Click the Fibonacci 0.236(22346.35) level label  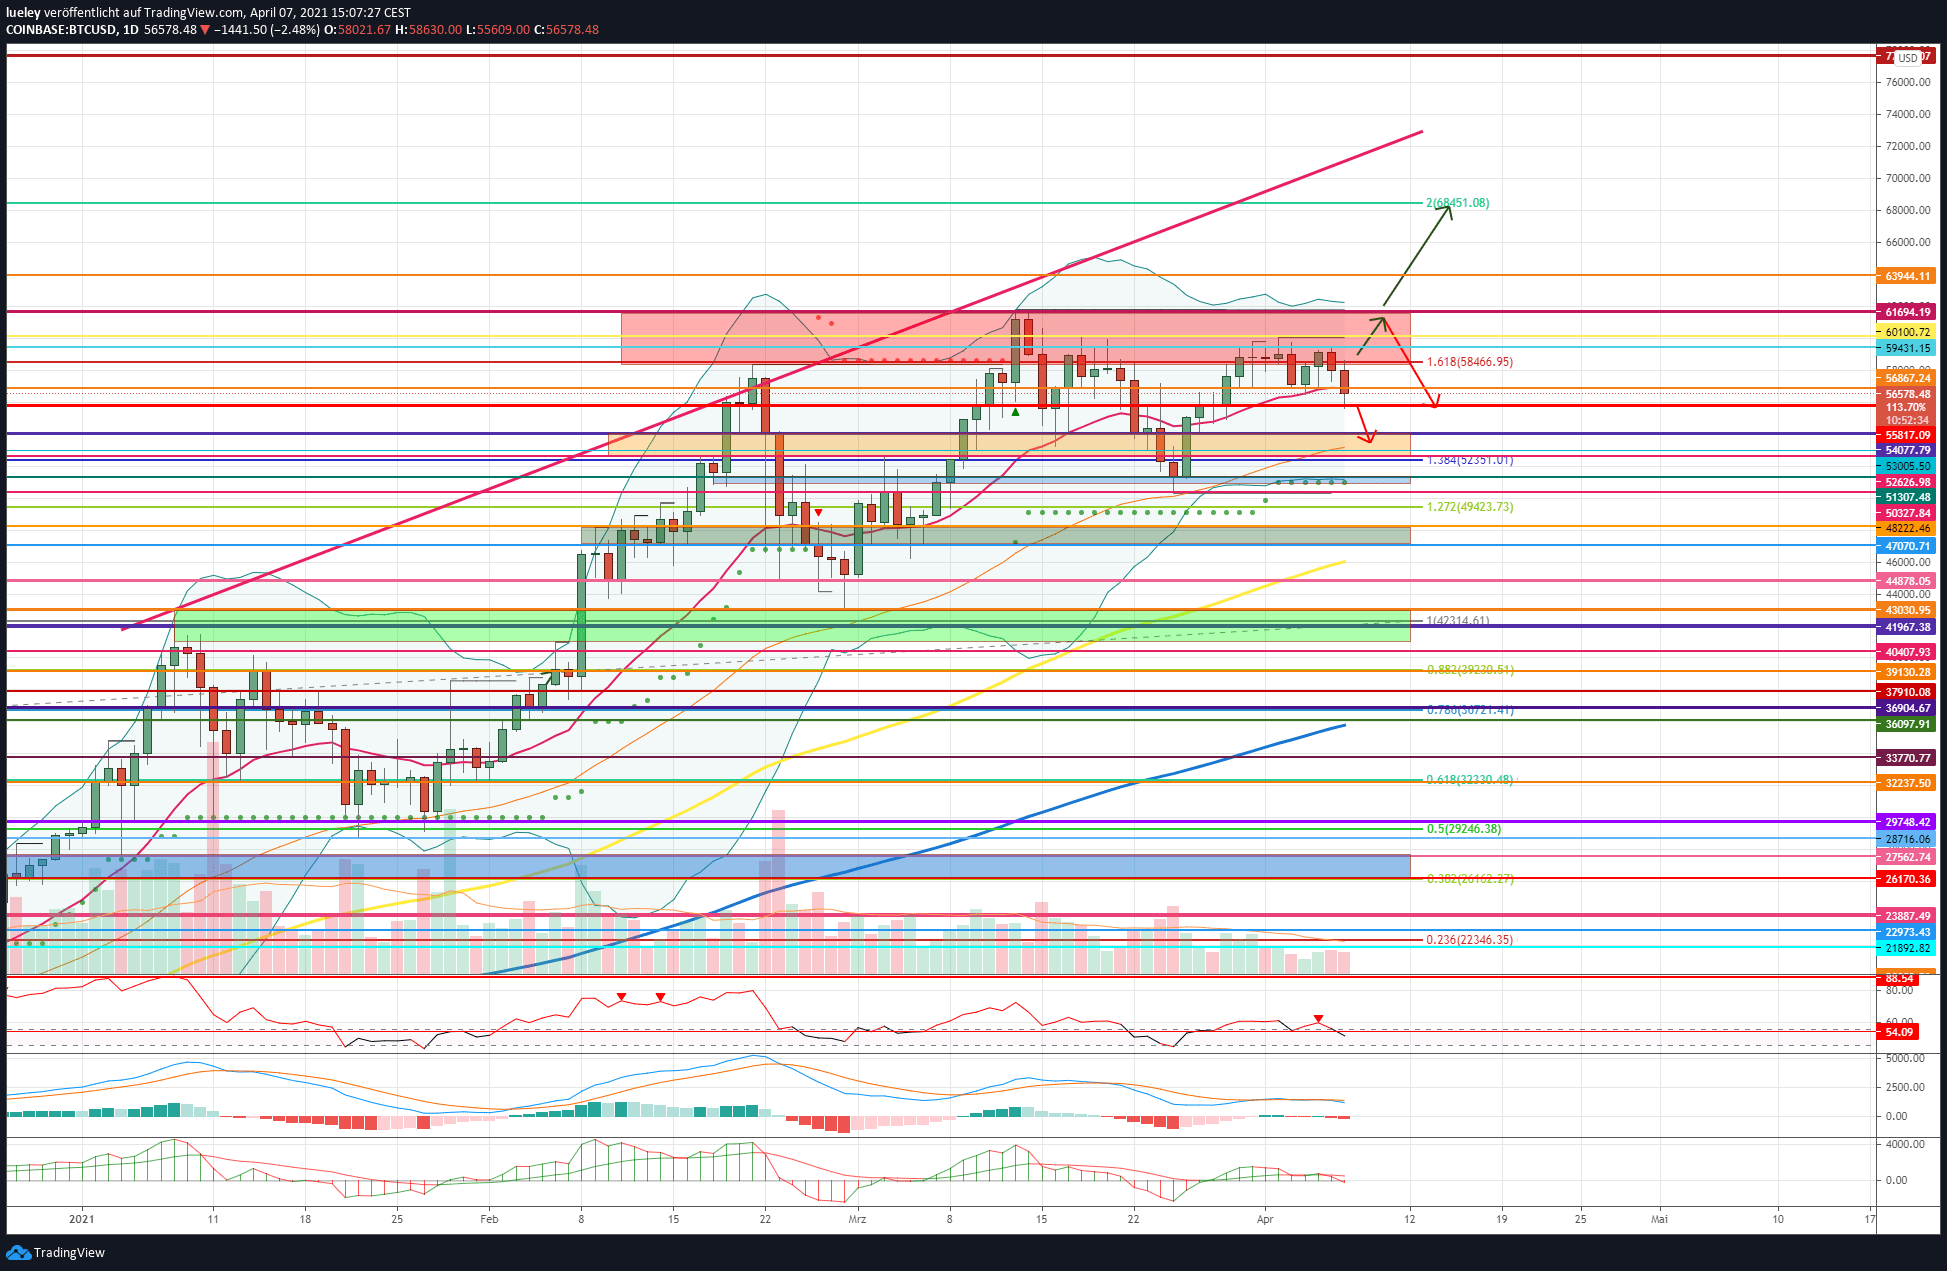tap(1469, 940)
